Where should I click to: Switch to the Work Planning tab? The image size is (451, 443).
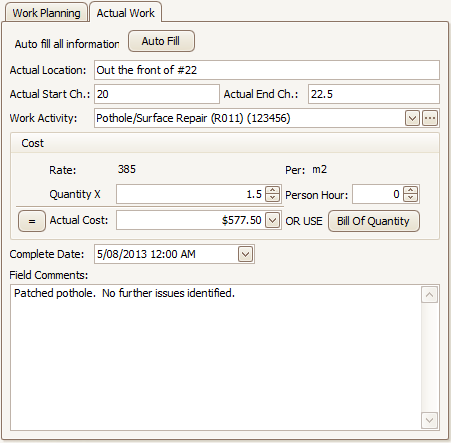46,13
